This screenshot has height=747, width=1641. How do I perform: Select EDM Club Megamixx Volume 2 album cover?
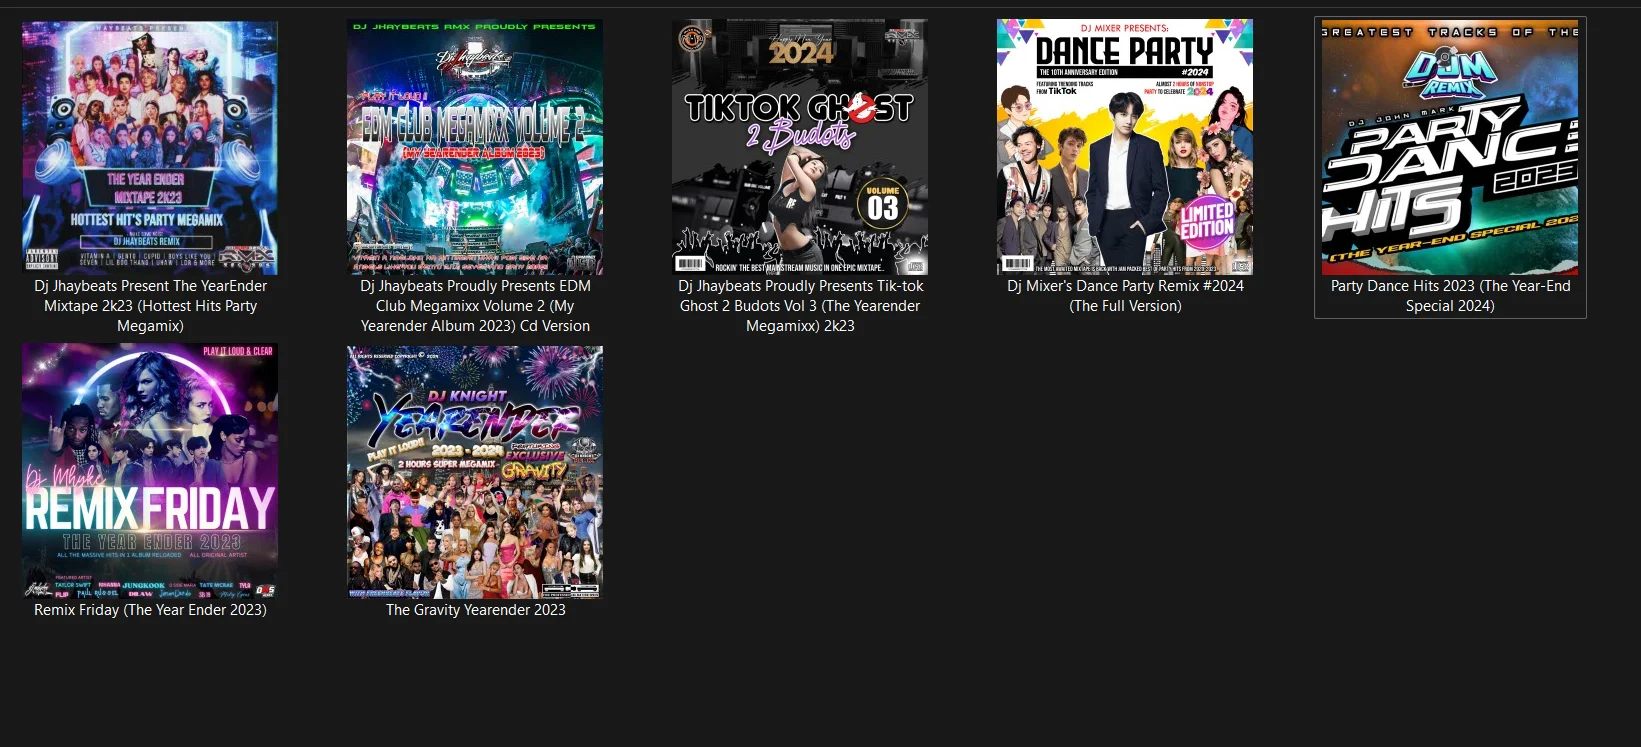point(475,147)
